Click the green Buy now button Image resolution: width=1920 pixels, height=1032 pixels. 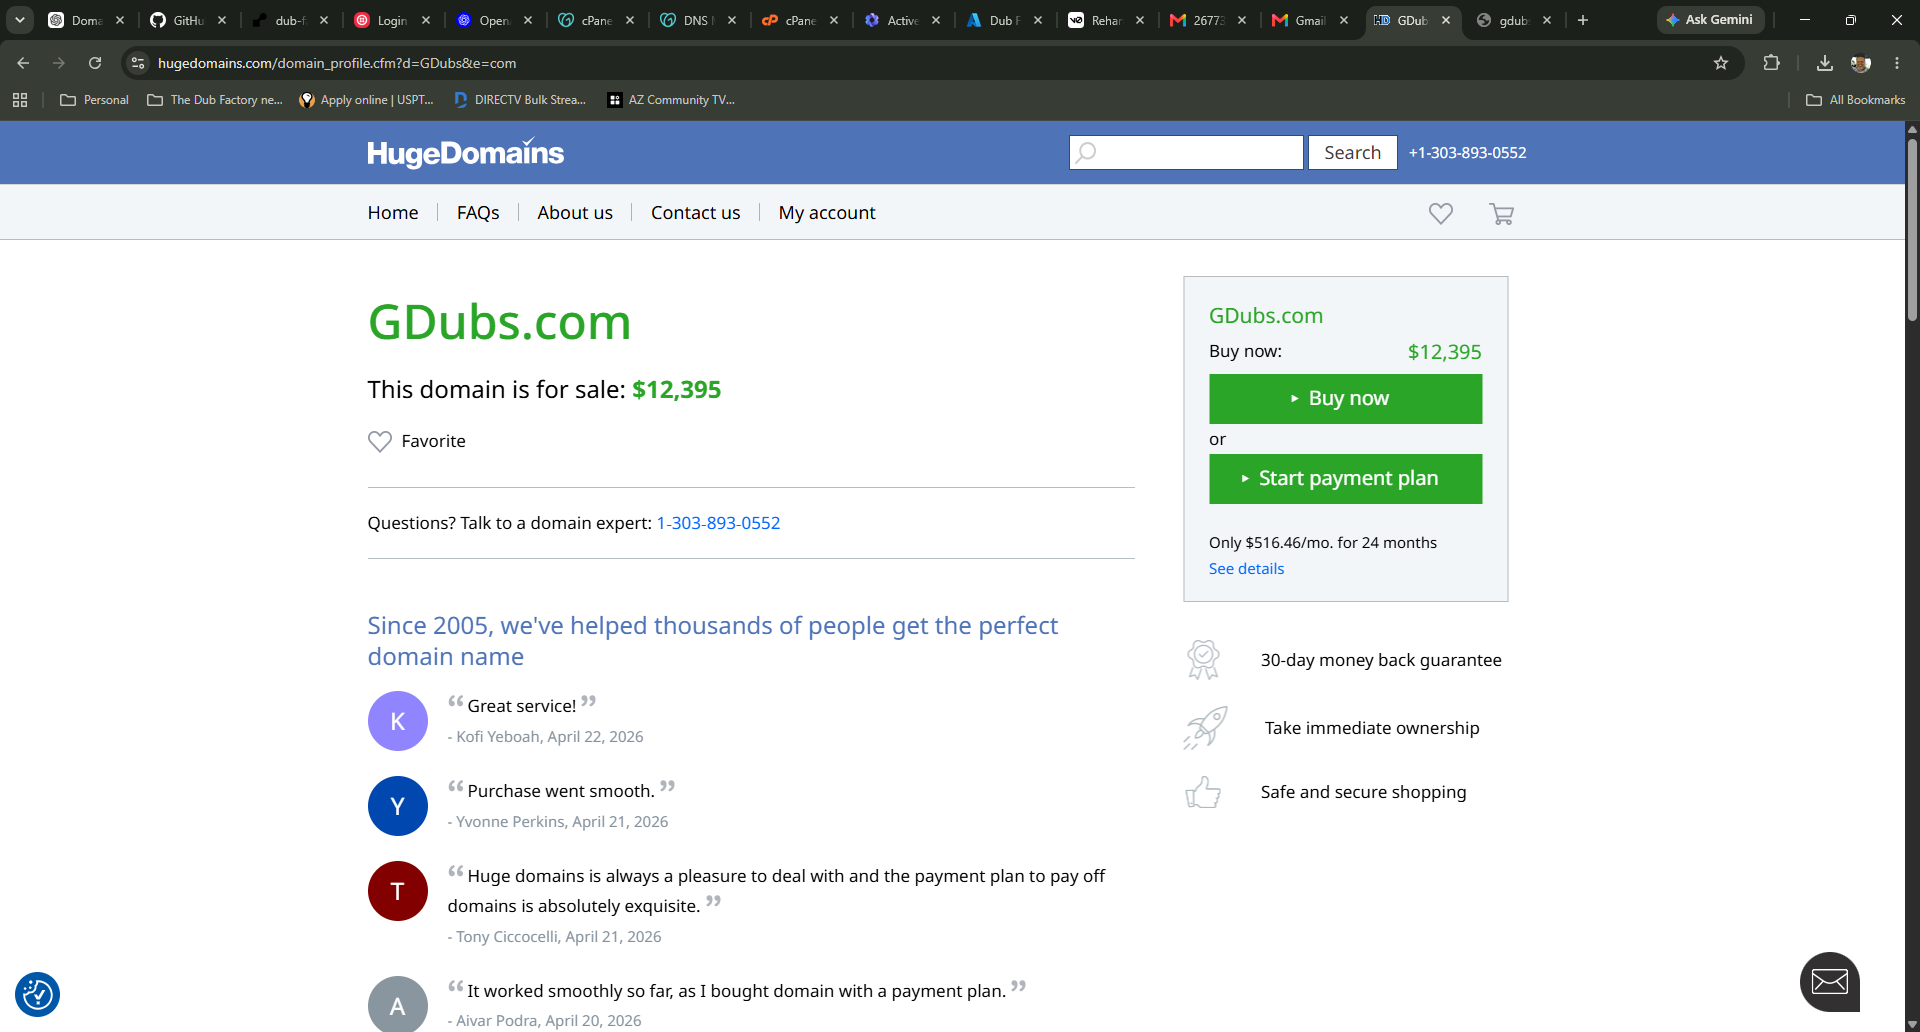coord(1345,399)
